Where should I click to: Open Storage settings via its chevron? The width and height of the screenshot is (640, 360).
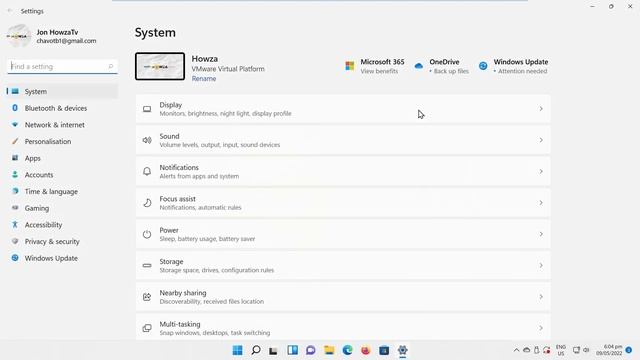click(x=541, y=266)
